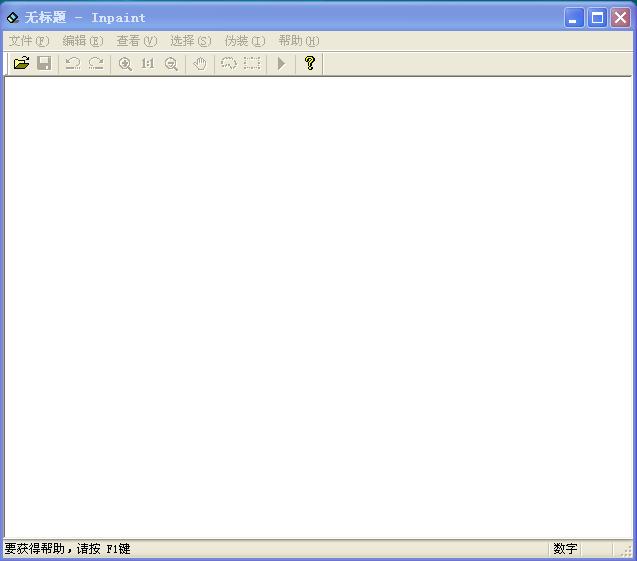Open the 伪装 (I) menu
637x561 pixels.
[244, 41]
